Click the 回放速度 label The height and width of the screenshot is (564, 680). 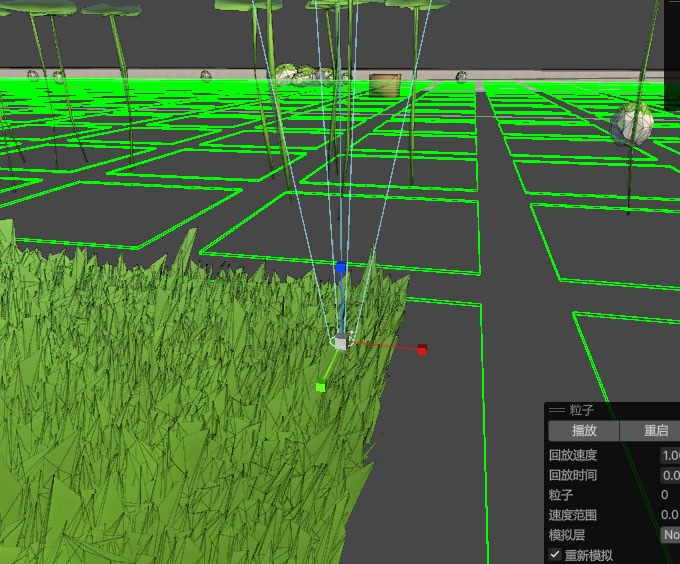pos(573,455)
